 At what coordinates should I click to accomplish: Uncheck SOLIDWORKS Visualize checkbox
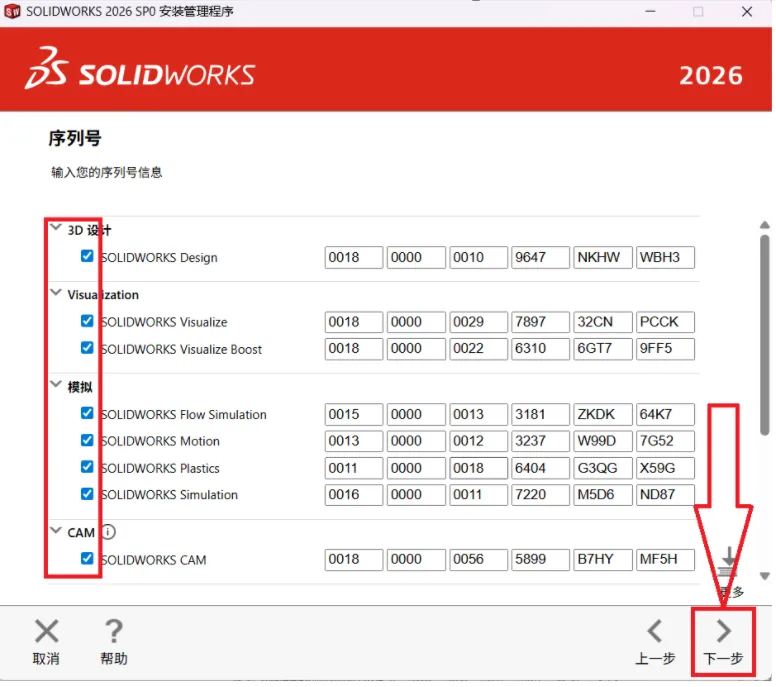click(x=87, y=323)
